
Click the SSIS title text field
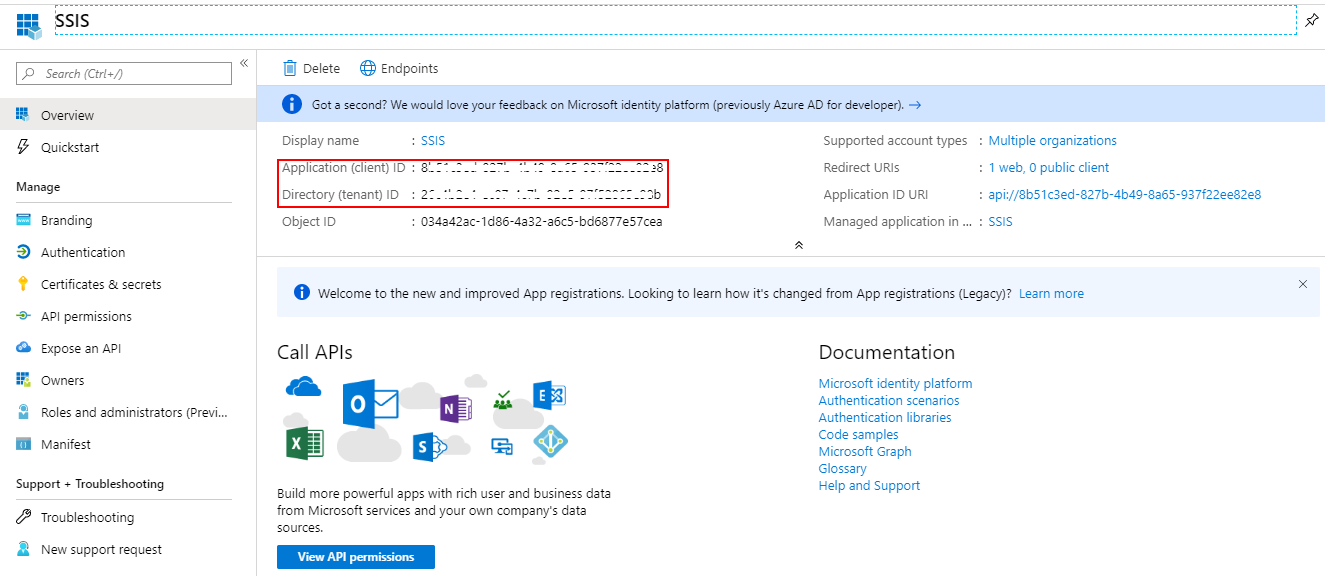676,20
